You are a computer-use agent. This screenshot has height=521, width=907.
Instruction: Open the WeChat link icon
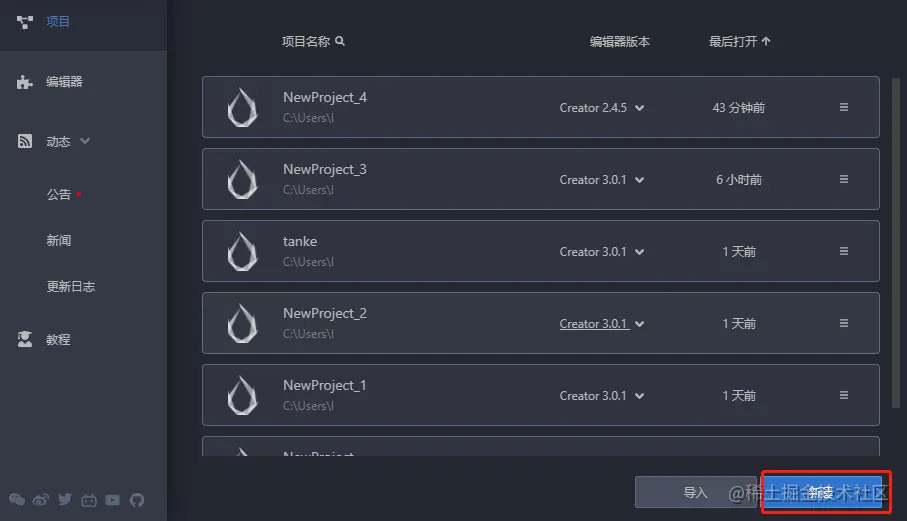pyautogui.click(x=16, y=500)
